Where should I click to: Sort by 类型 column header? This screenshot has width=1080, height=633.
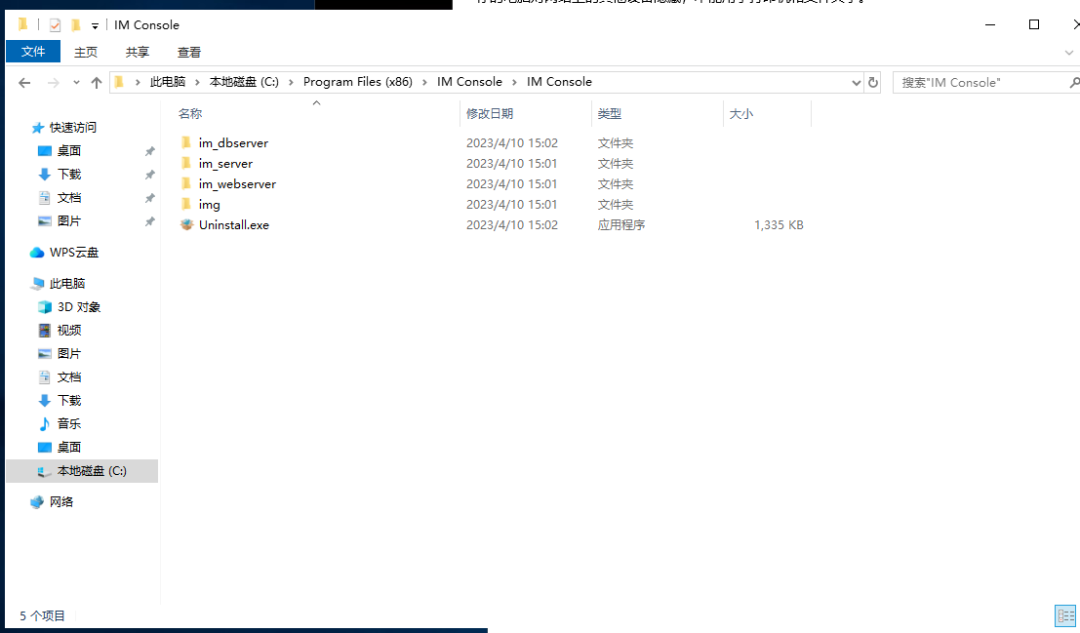coord(609,114)
